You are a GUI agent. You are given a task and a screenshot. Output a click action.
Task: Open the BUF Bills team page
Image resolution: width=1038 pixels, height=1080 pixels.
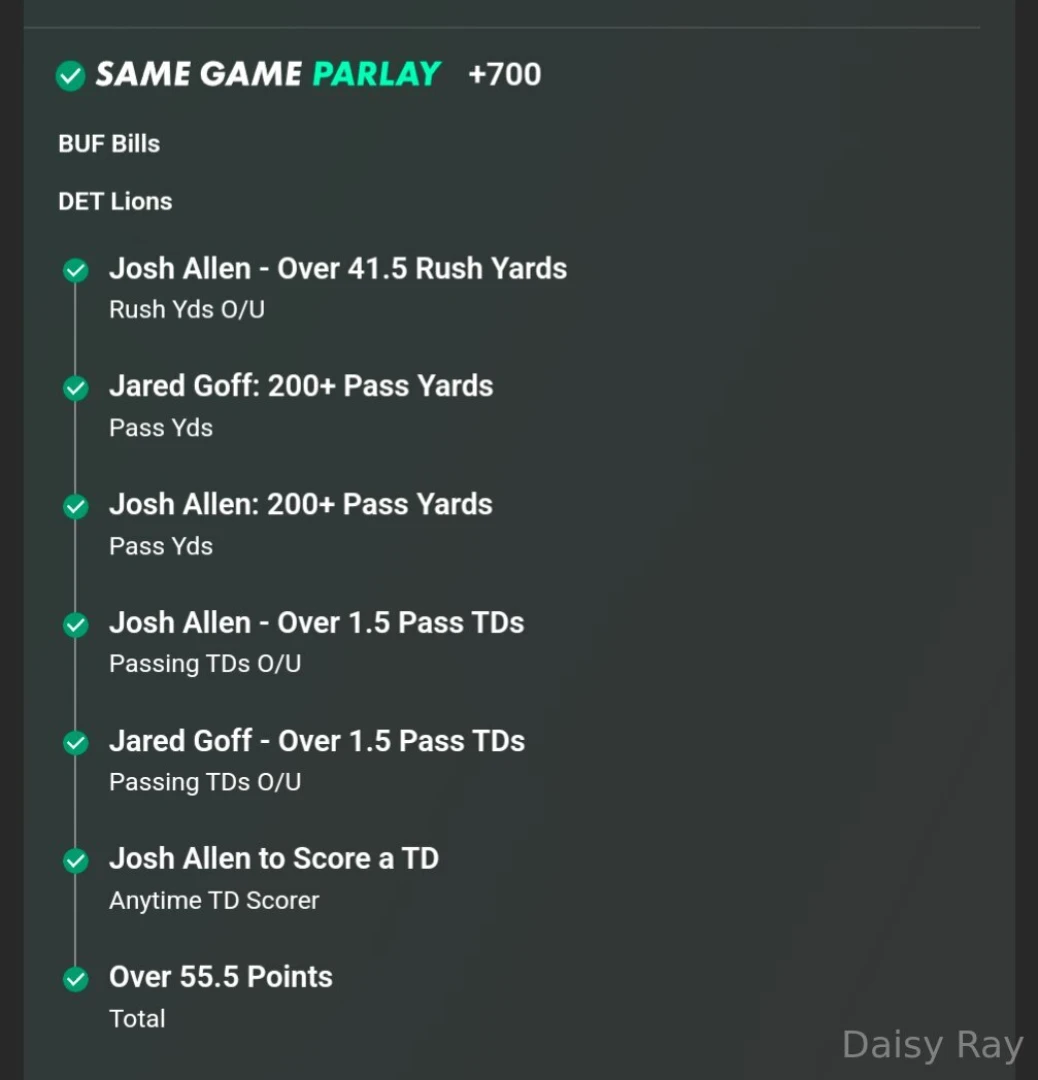tap(108, 143)
